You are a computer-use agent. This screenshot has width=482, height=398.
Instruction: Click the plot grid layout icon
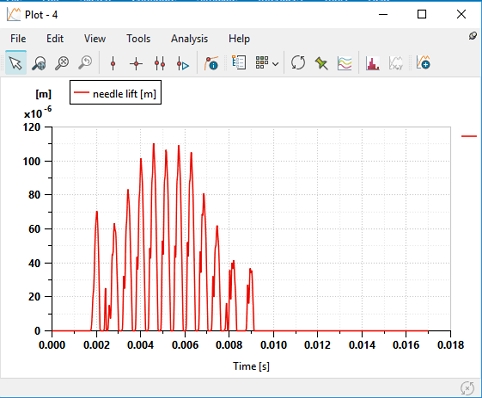[262, 62]
